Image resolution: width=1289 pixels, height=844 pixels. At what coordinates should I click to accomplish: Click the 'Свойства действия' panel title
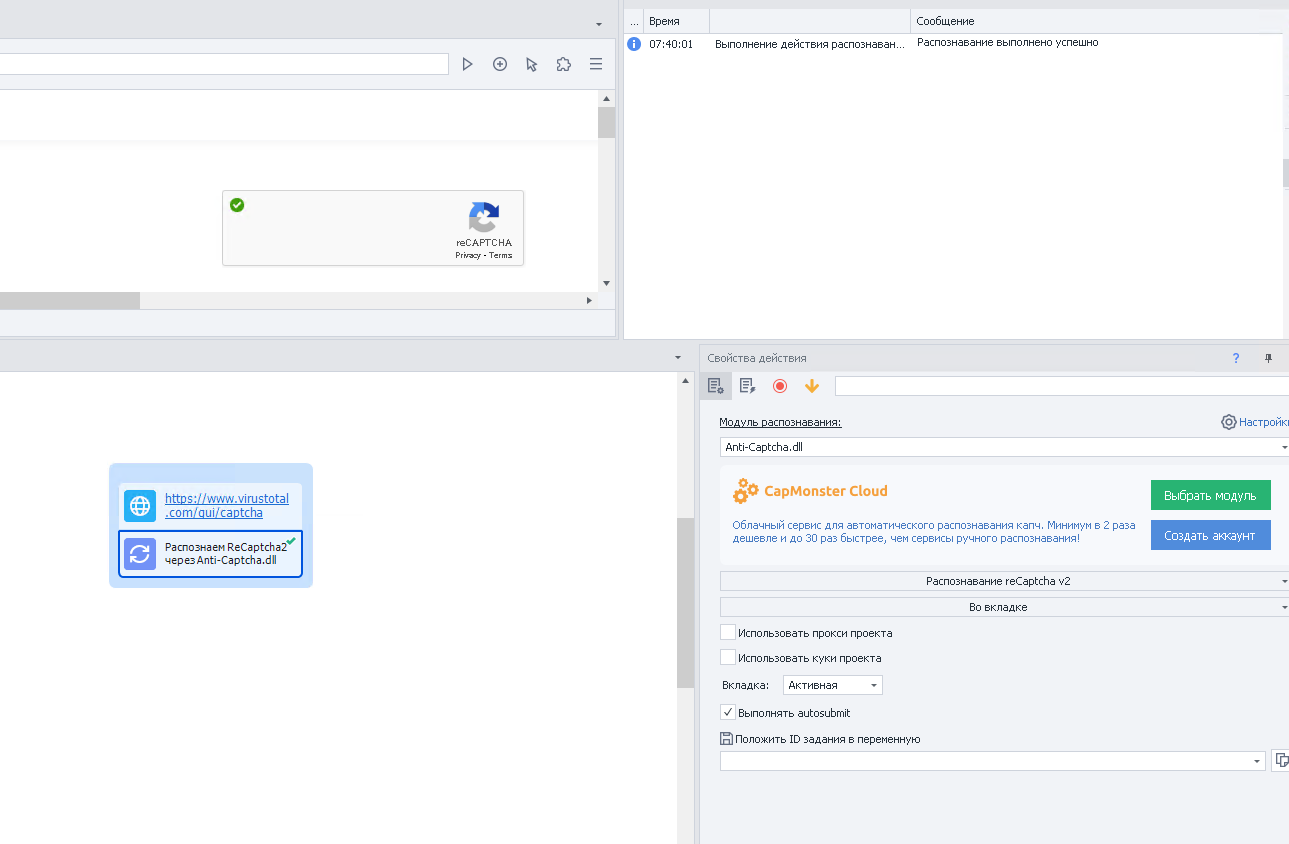pos(756,358)
